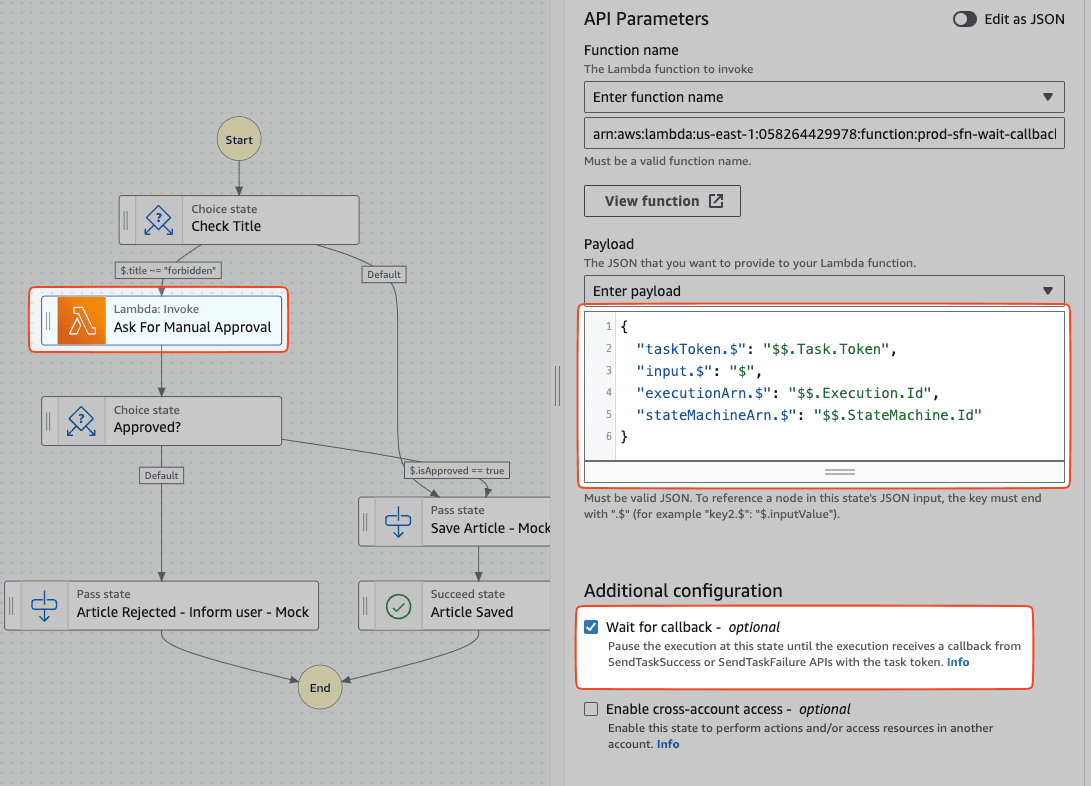Open the Info link beside Wait for callback

(x=958, y=661)
